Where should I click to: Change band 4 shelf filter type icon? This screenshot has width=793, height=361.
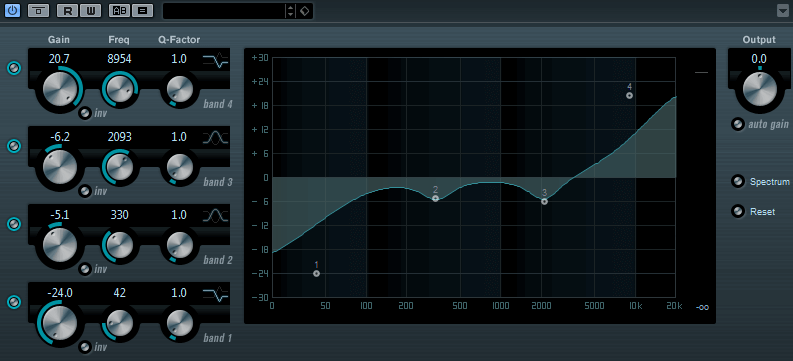pos(216,61)
